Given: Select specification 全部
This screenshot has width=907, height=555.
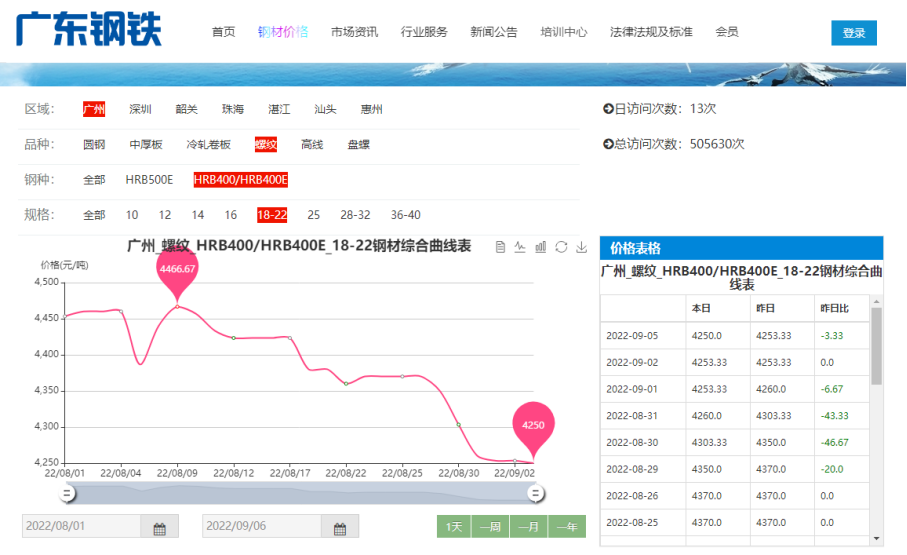Looking at the screenshot, I should pyautogui.click(x=94, y=215).
